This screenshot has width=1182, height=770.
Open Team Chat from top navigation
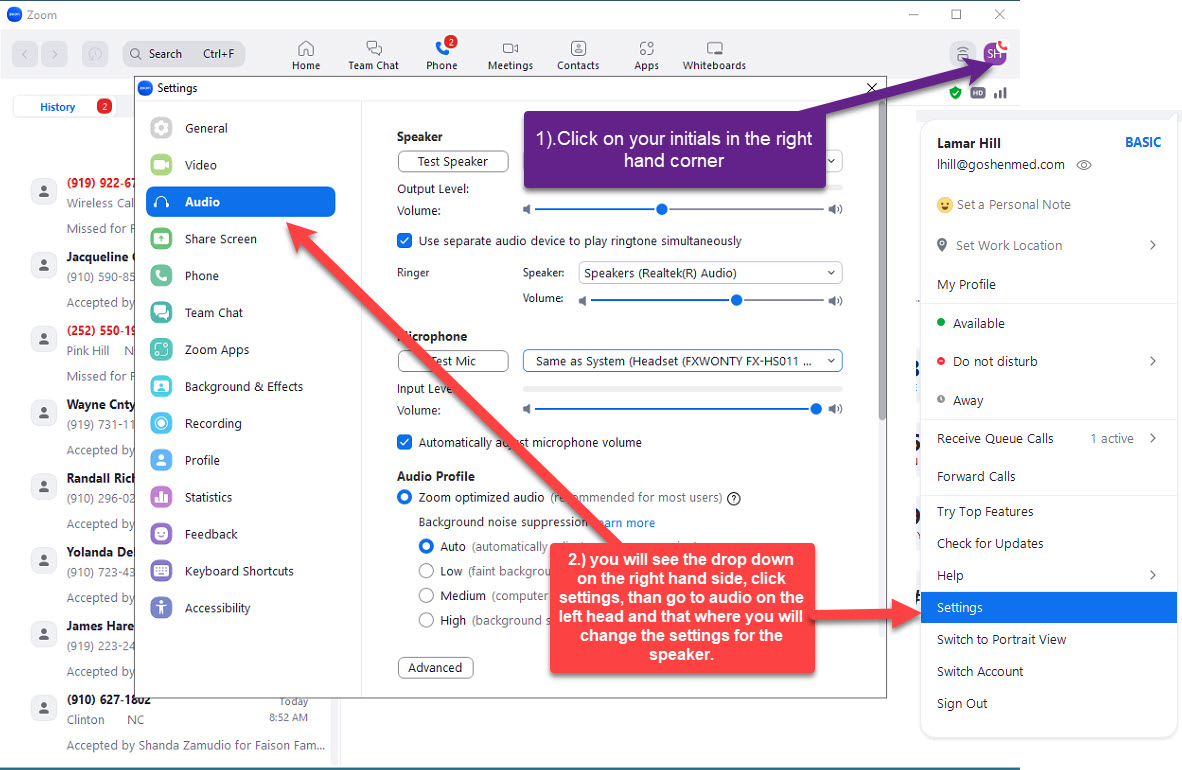(x=373, y=55)
